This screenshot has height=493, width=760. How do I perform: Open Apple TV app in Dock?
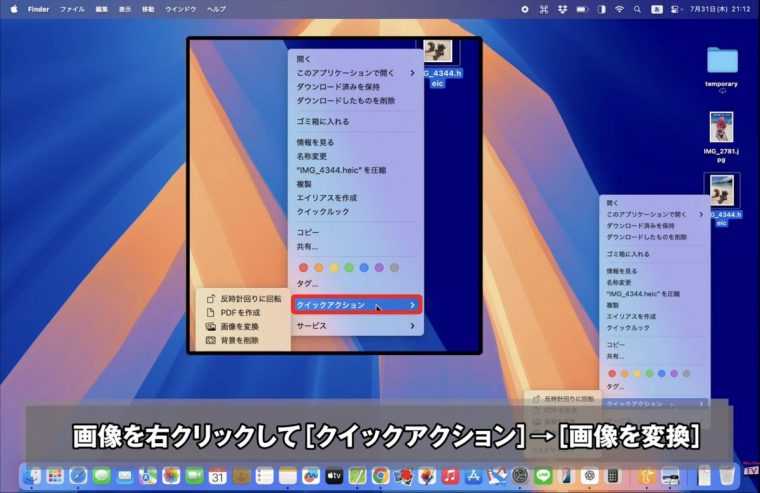pyautogui.click(x=334, y=476)
